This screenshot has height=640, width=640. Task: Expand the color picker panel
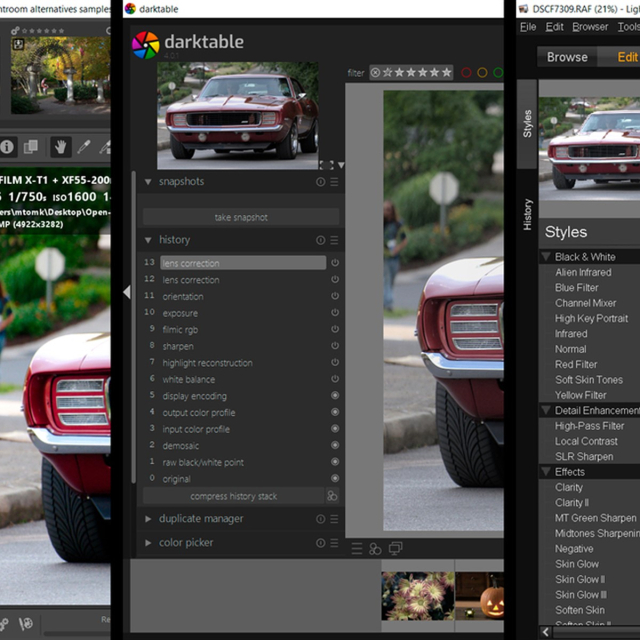pyautogui.click(x=148, y=543)
